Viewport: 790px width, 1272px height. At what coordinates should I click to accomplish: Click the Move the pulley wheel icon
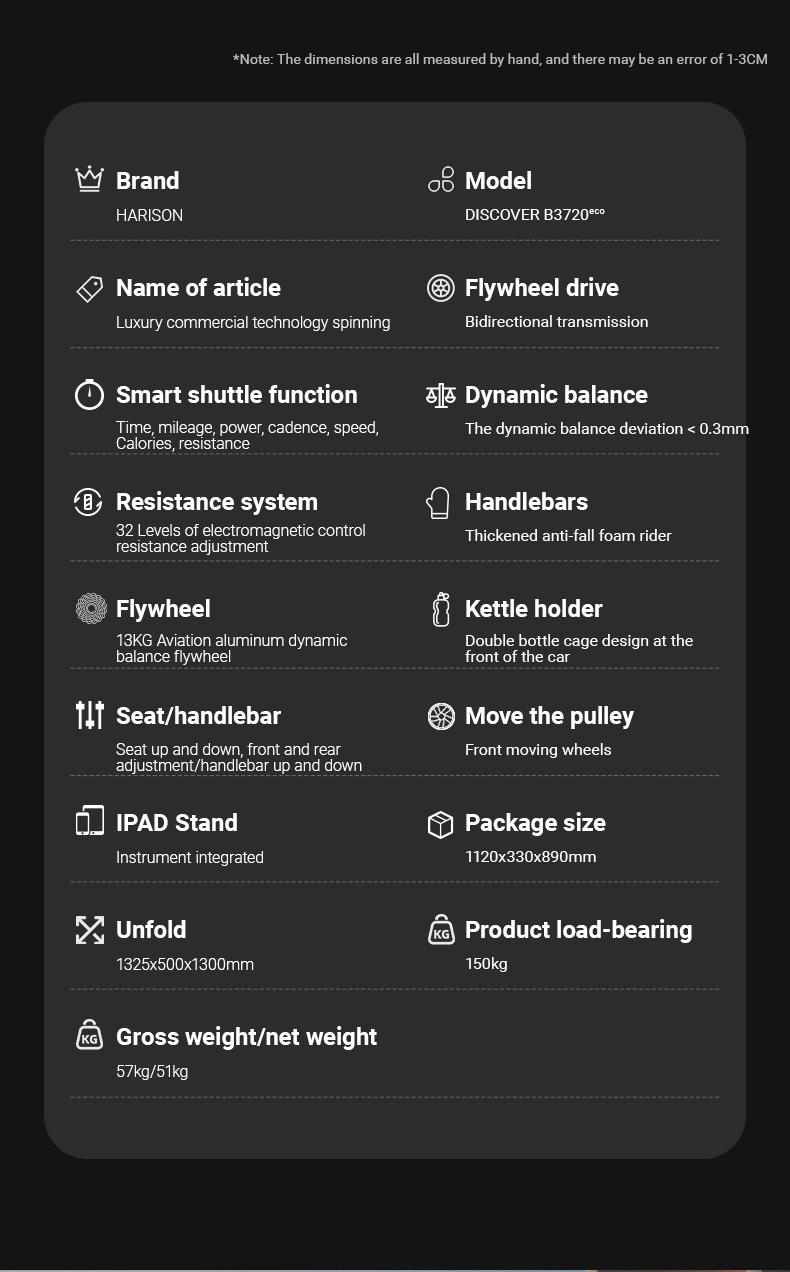click(x=441, y=716)
